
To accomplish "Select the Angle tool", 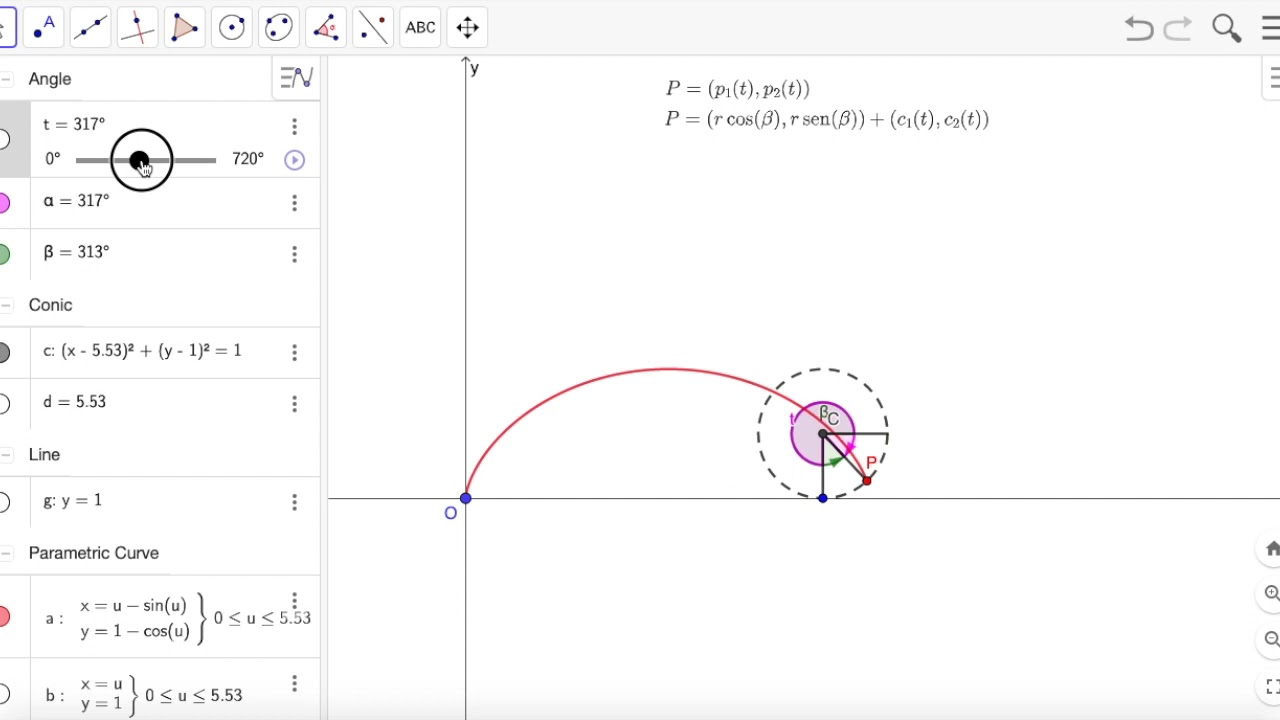I will click(325, 27).
